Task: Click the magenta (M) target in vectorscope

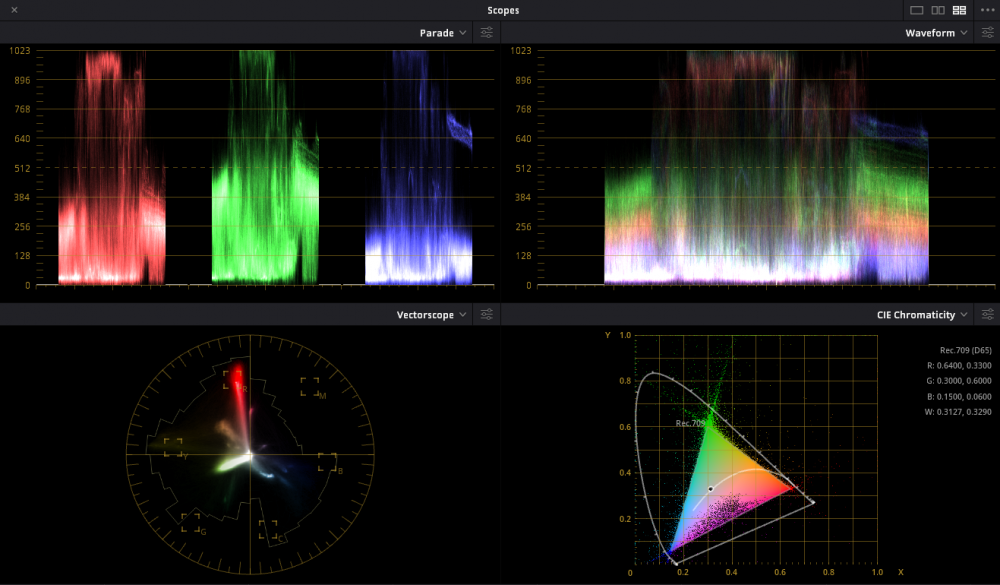Action: tap(310, 388)
